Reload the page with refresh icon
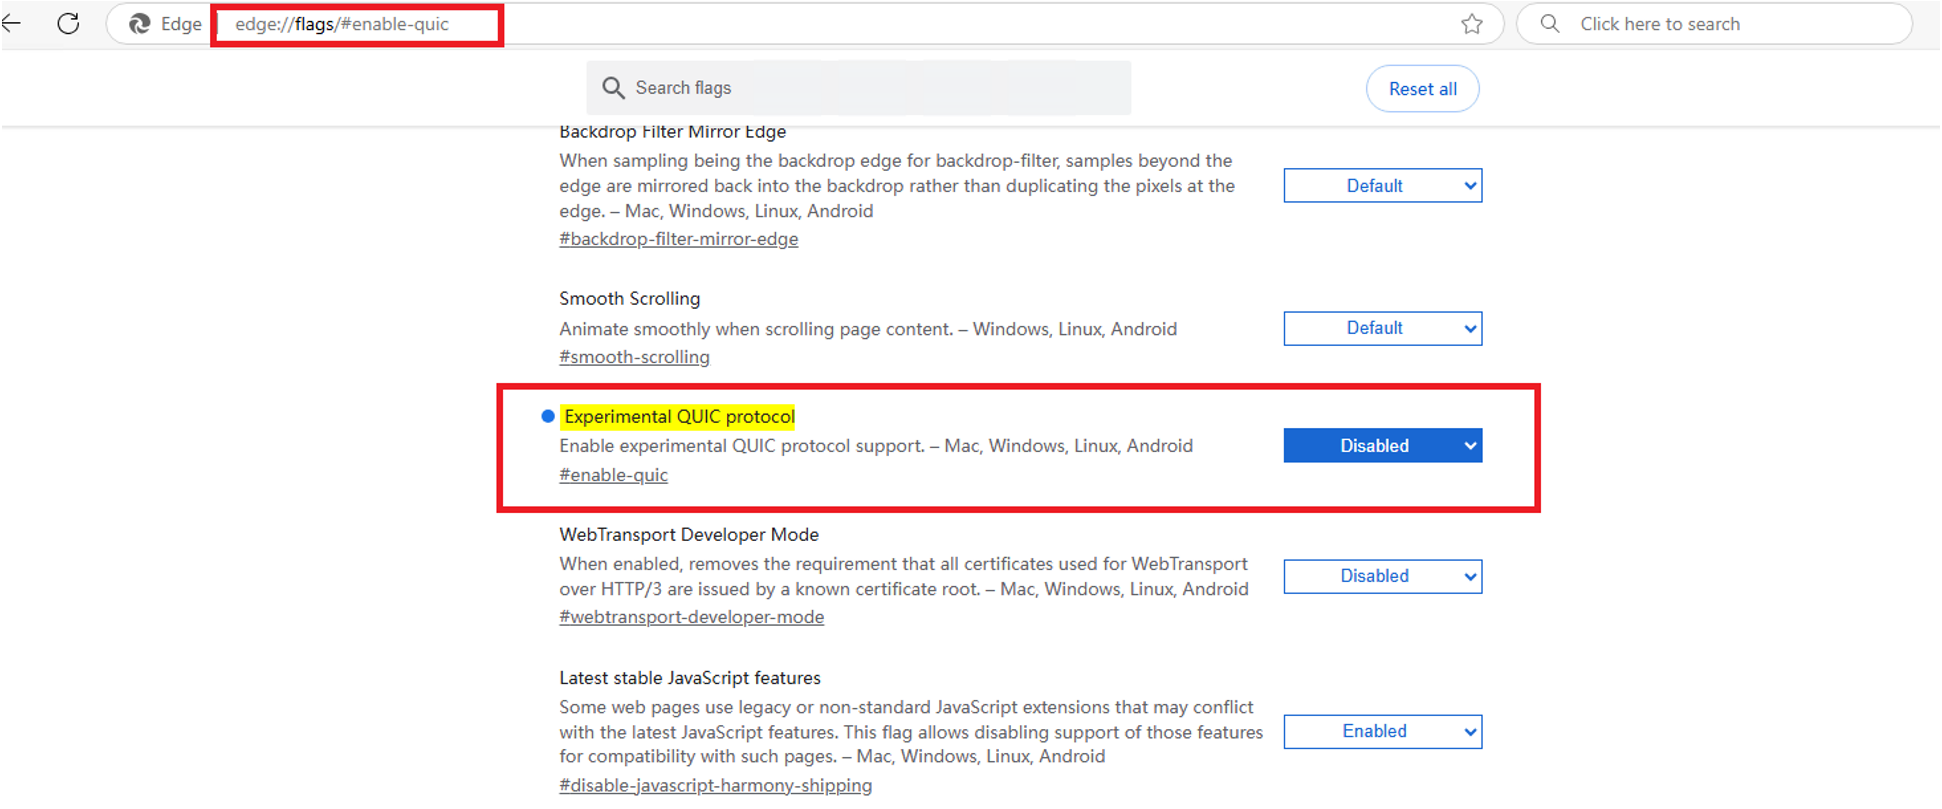Viewport: 1942px width, 809px height. pyautogui.click(x=68, y=23)
